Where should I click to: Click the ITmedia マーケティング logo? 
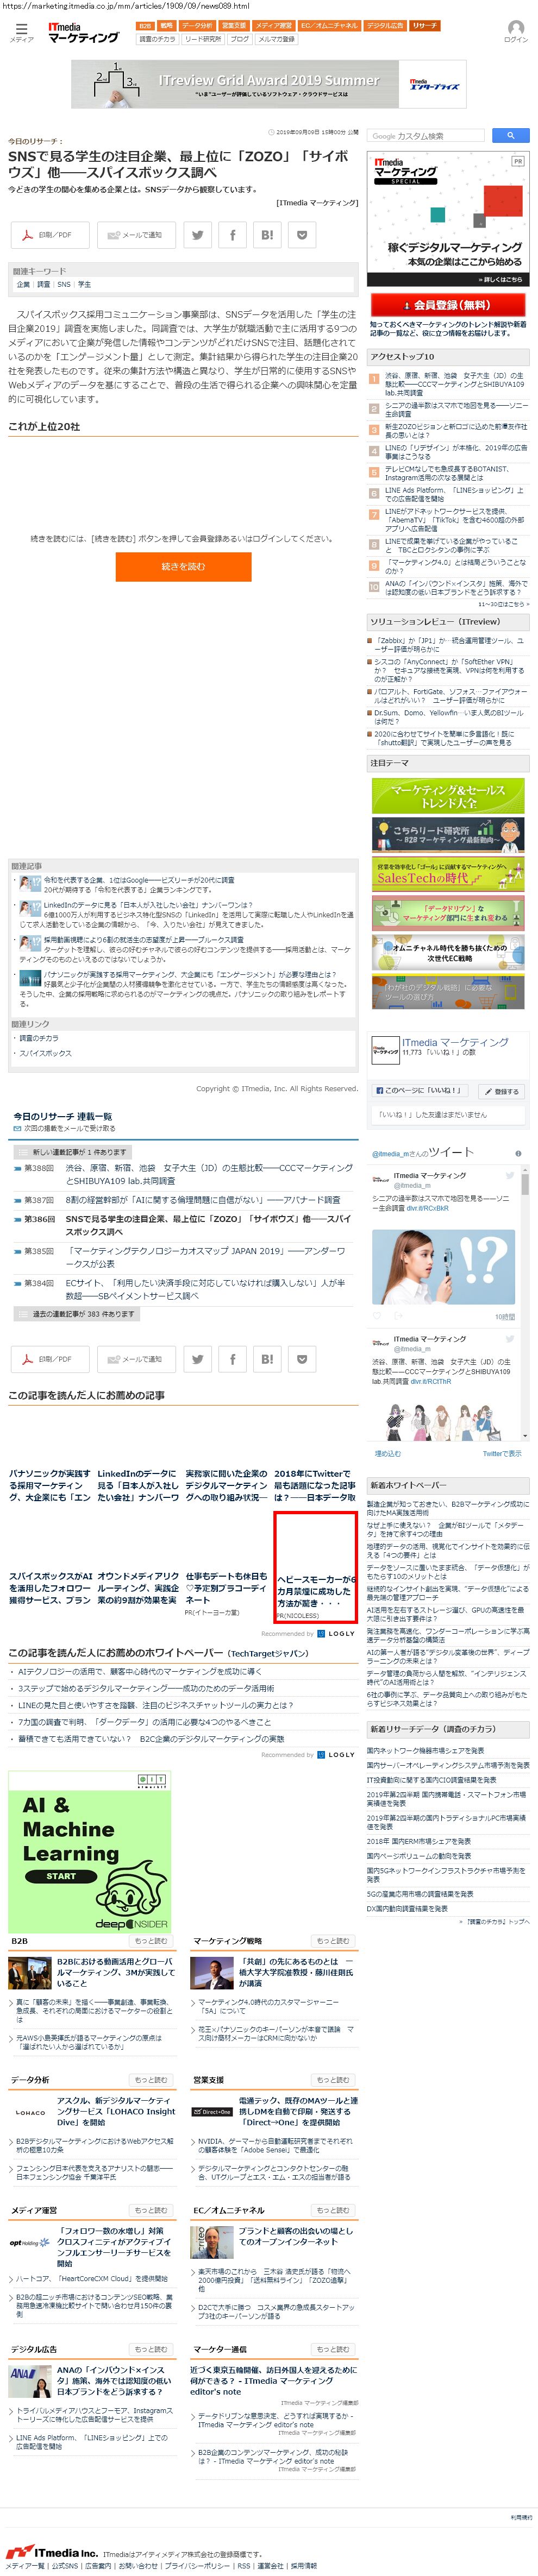pos(83,33)
